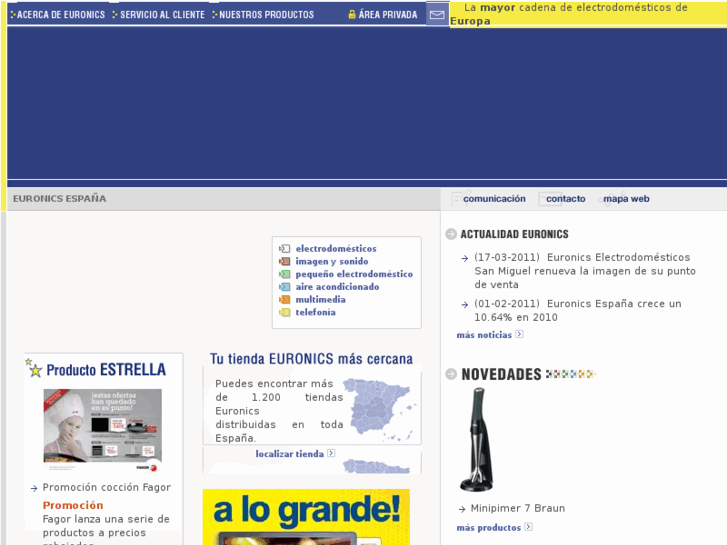
Task: Click the aire acondicionado category icon
Action: click(x=285, y=287)
